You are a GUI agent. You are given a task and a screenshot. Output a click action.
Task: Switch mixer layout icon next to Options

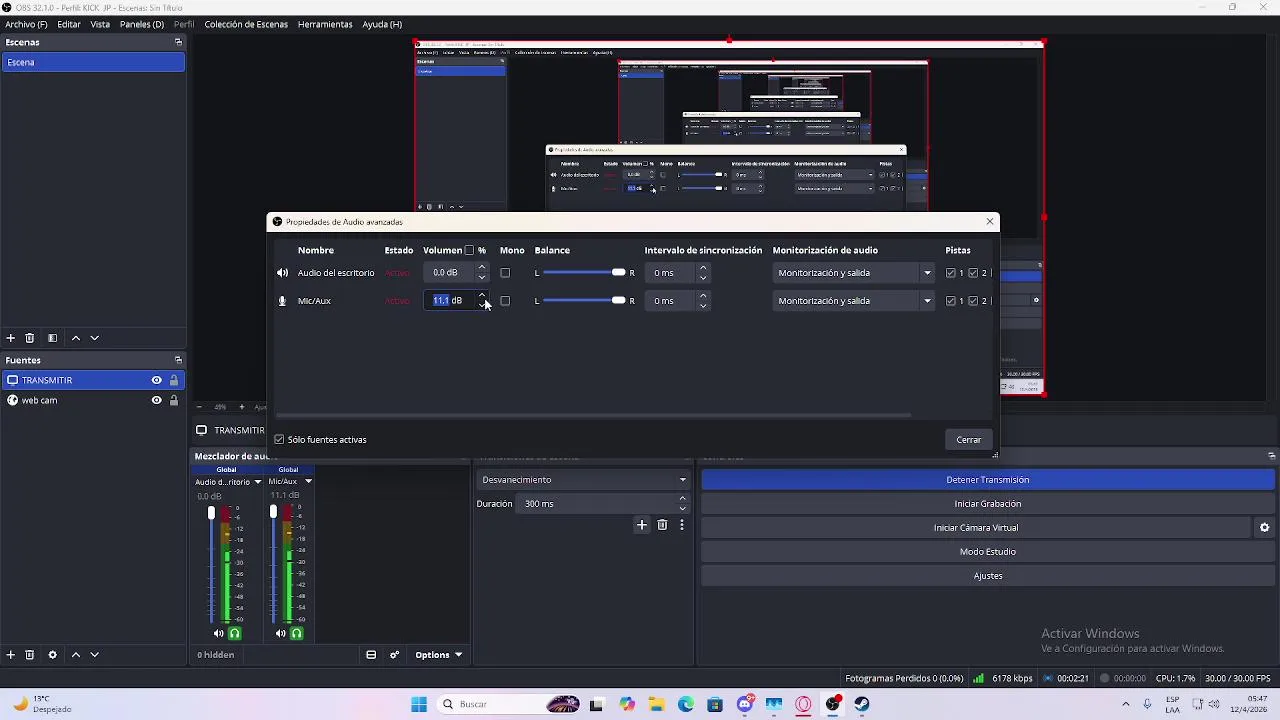click(x=371, y=655)
